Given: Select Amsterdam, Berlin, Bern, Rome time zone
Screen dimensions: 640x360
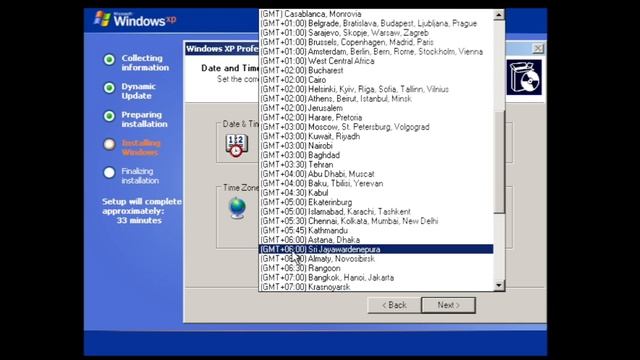Looking at the screenshot, I should coord(376,51).
